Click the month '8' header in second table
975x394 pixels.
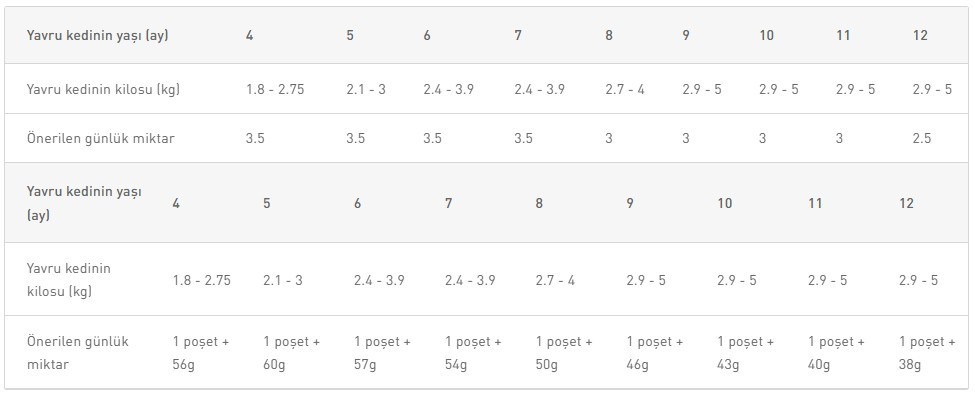pyautogui.click(x=539, y=203)
